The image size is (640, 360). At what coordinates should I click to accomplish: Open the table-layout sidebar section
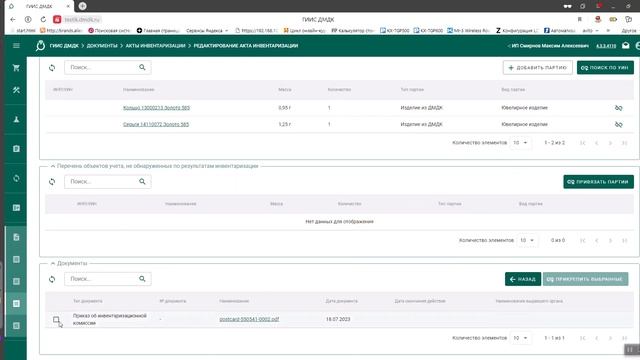coord(16,208)
